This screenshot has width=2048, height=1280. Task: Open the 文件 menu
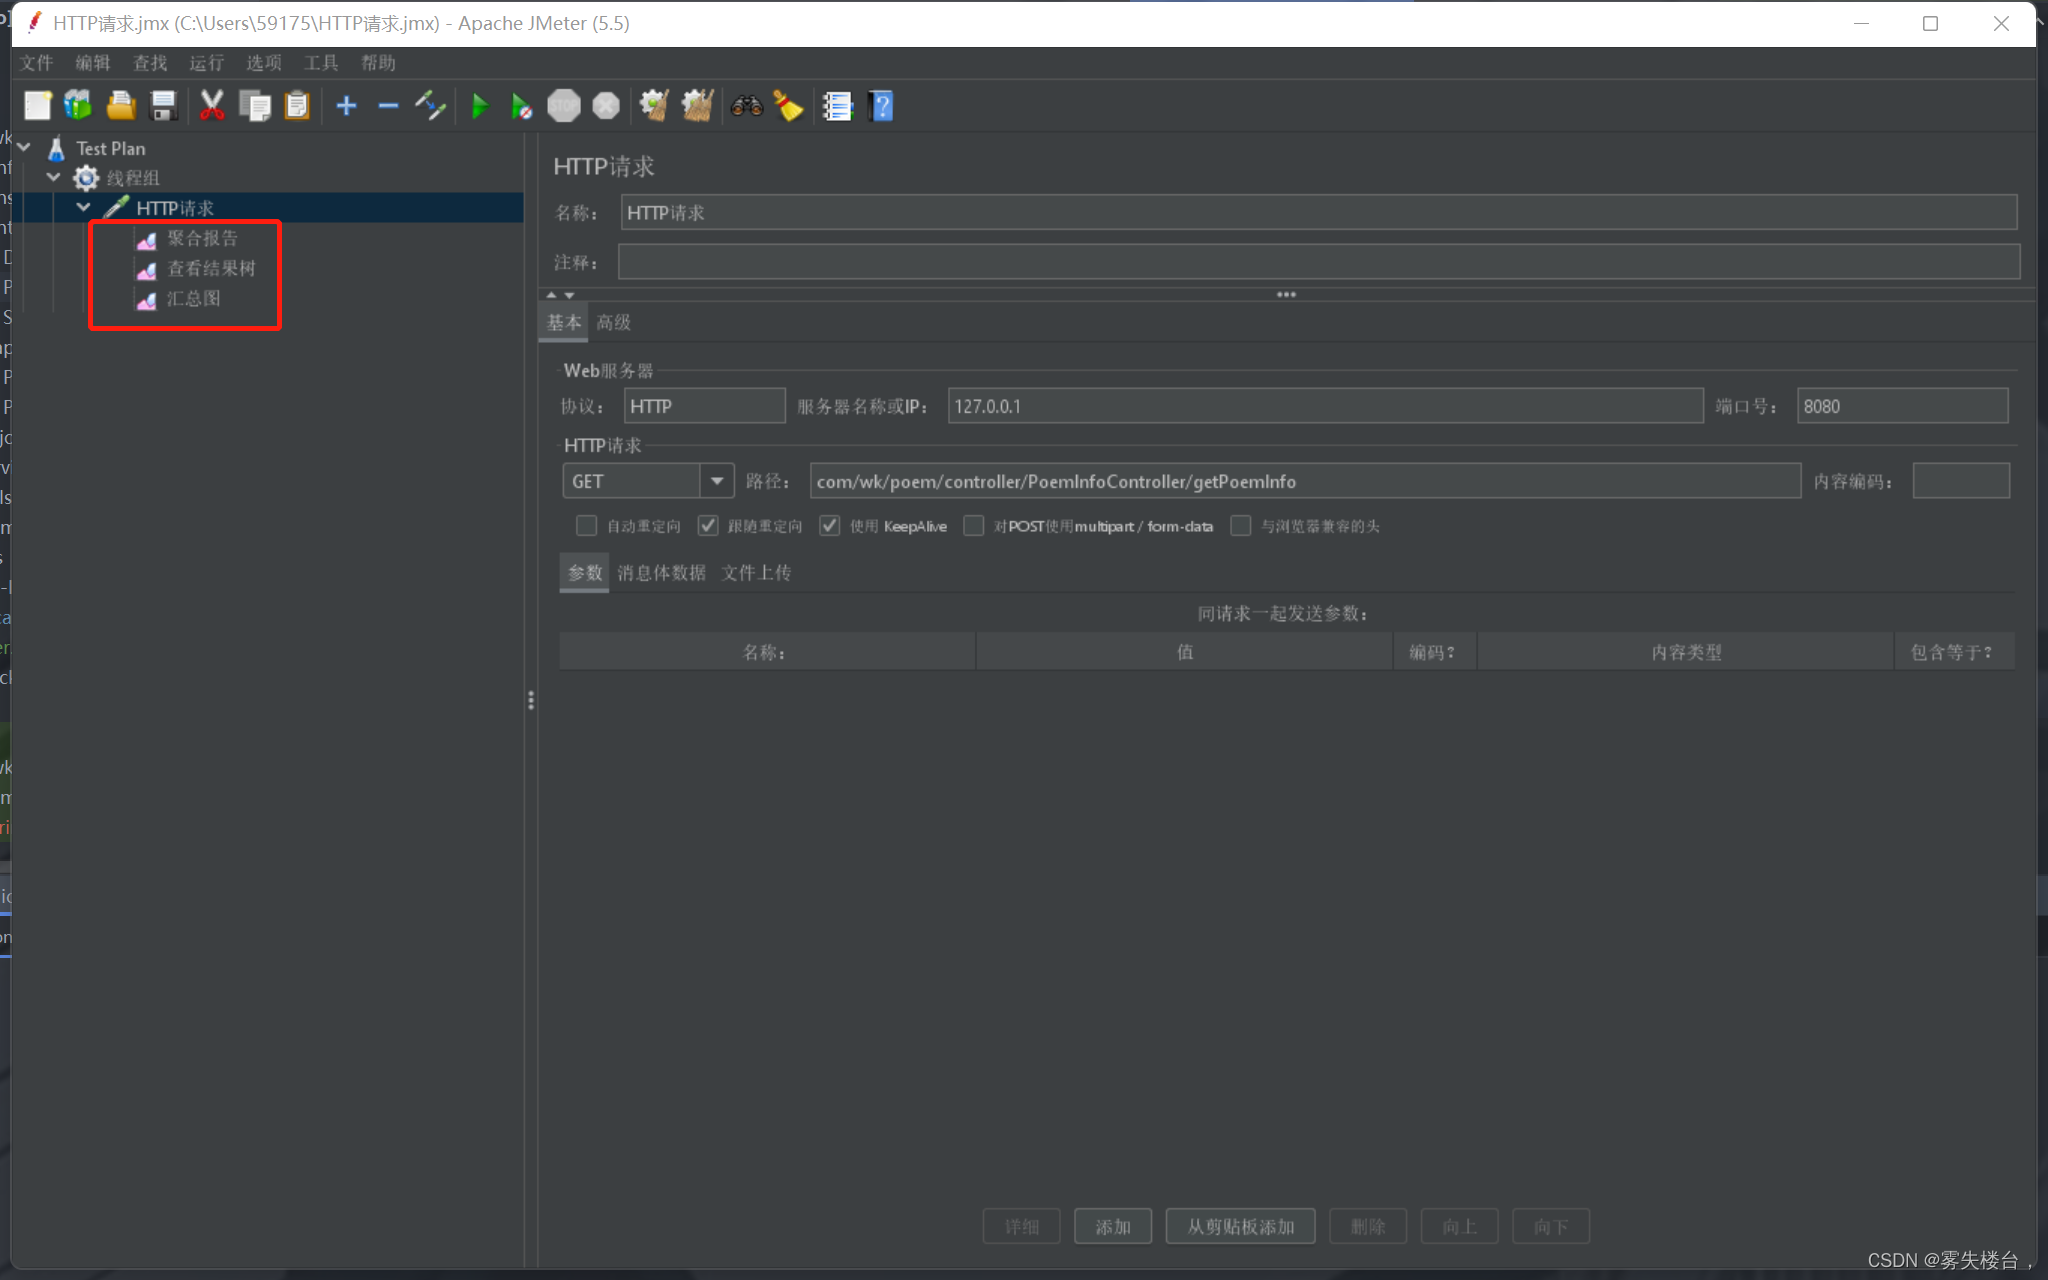pos(36,63)
